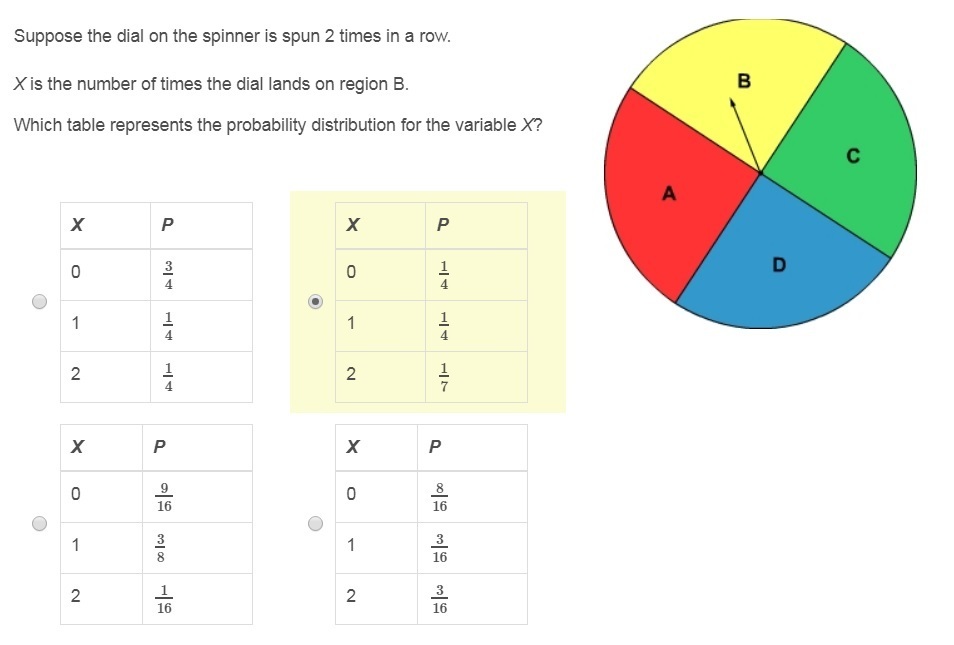The height and width of the screenshot is (645, 954).
Task: Click the 'Suppose the dial on the spinner' sentence
Action: (x=232, y=37)
